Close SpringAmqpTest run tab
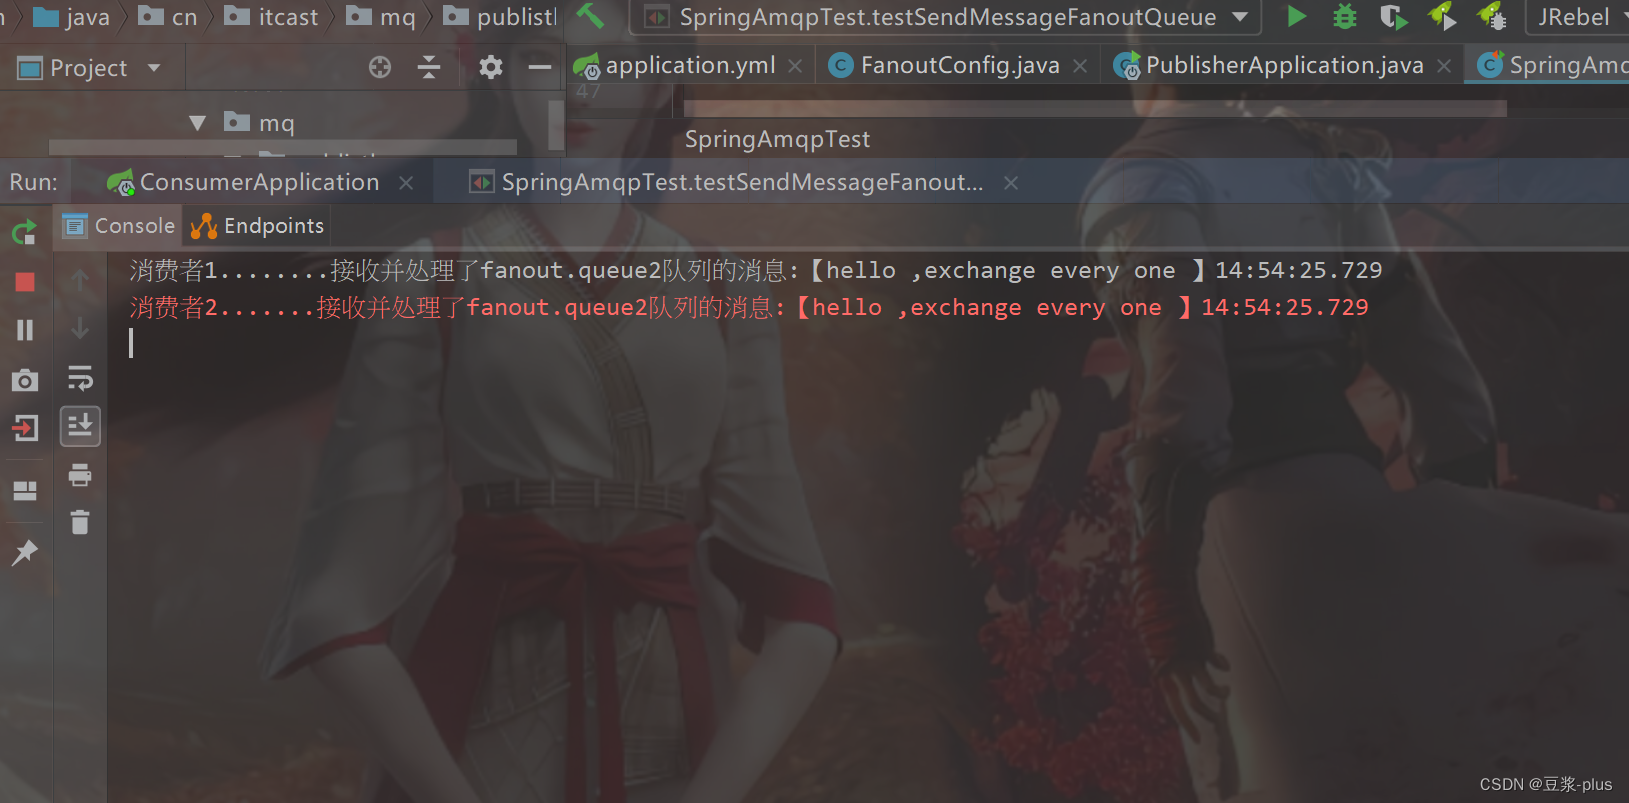 pyautogui.click(x=1011, y=183)
